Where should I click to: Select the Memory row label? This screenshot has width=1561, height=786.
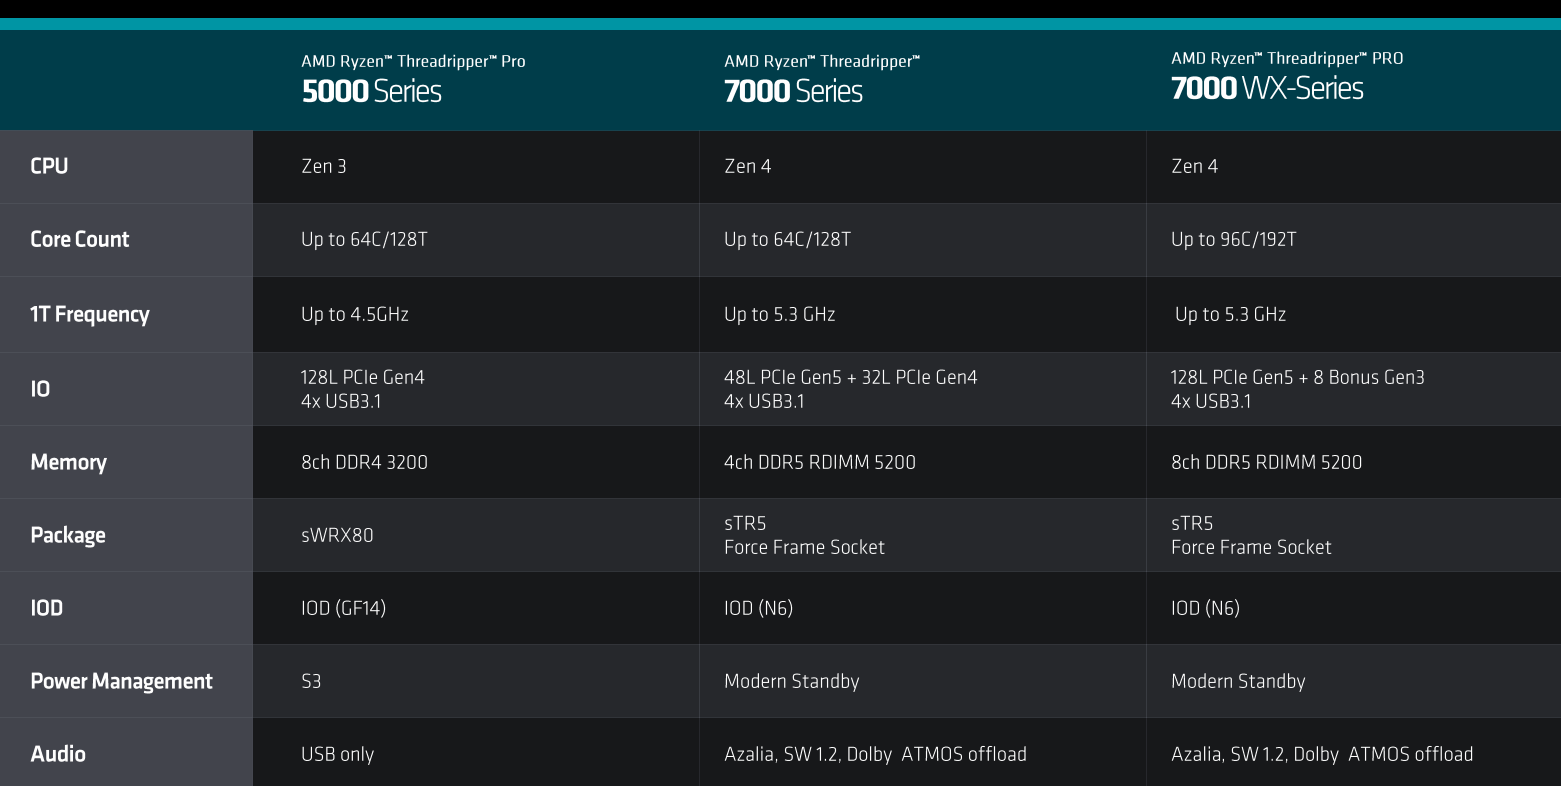[68, 462]
